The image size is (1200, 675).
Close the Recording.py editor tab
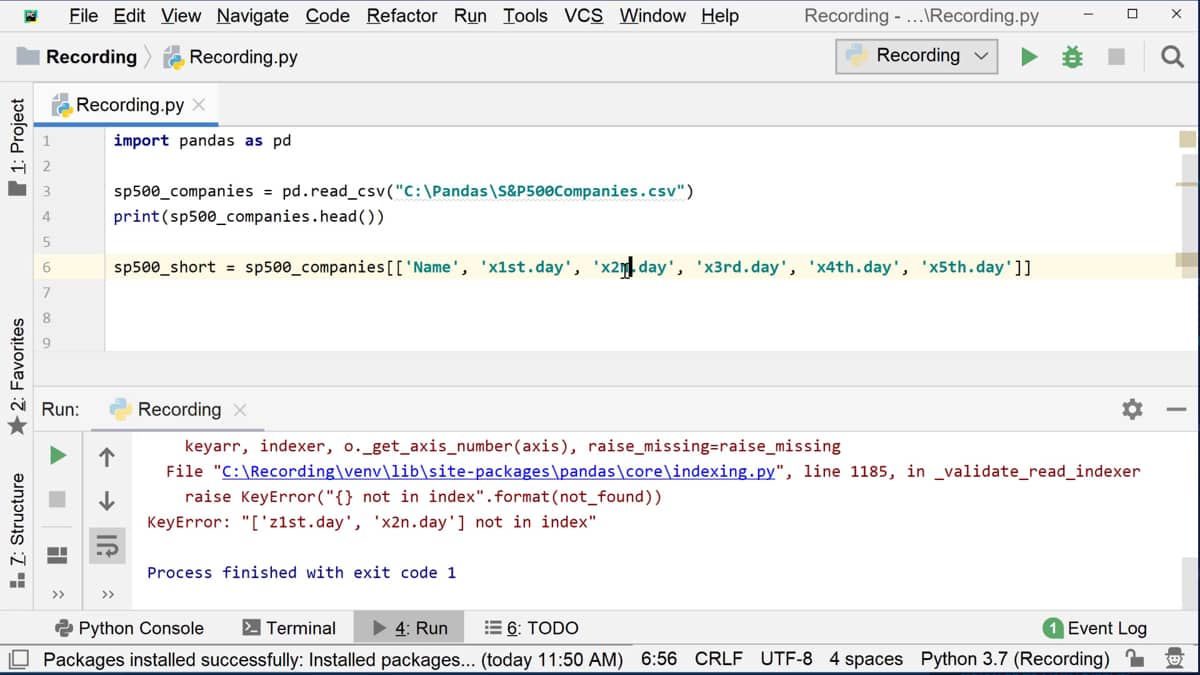(x=199, y=105)
